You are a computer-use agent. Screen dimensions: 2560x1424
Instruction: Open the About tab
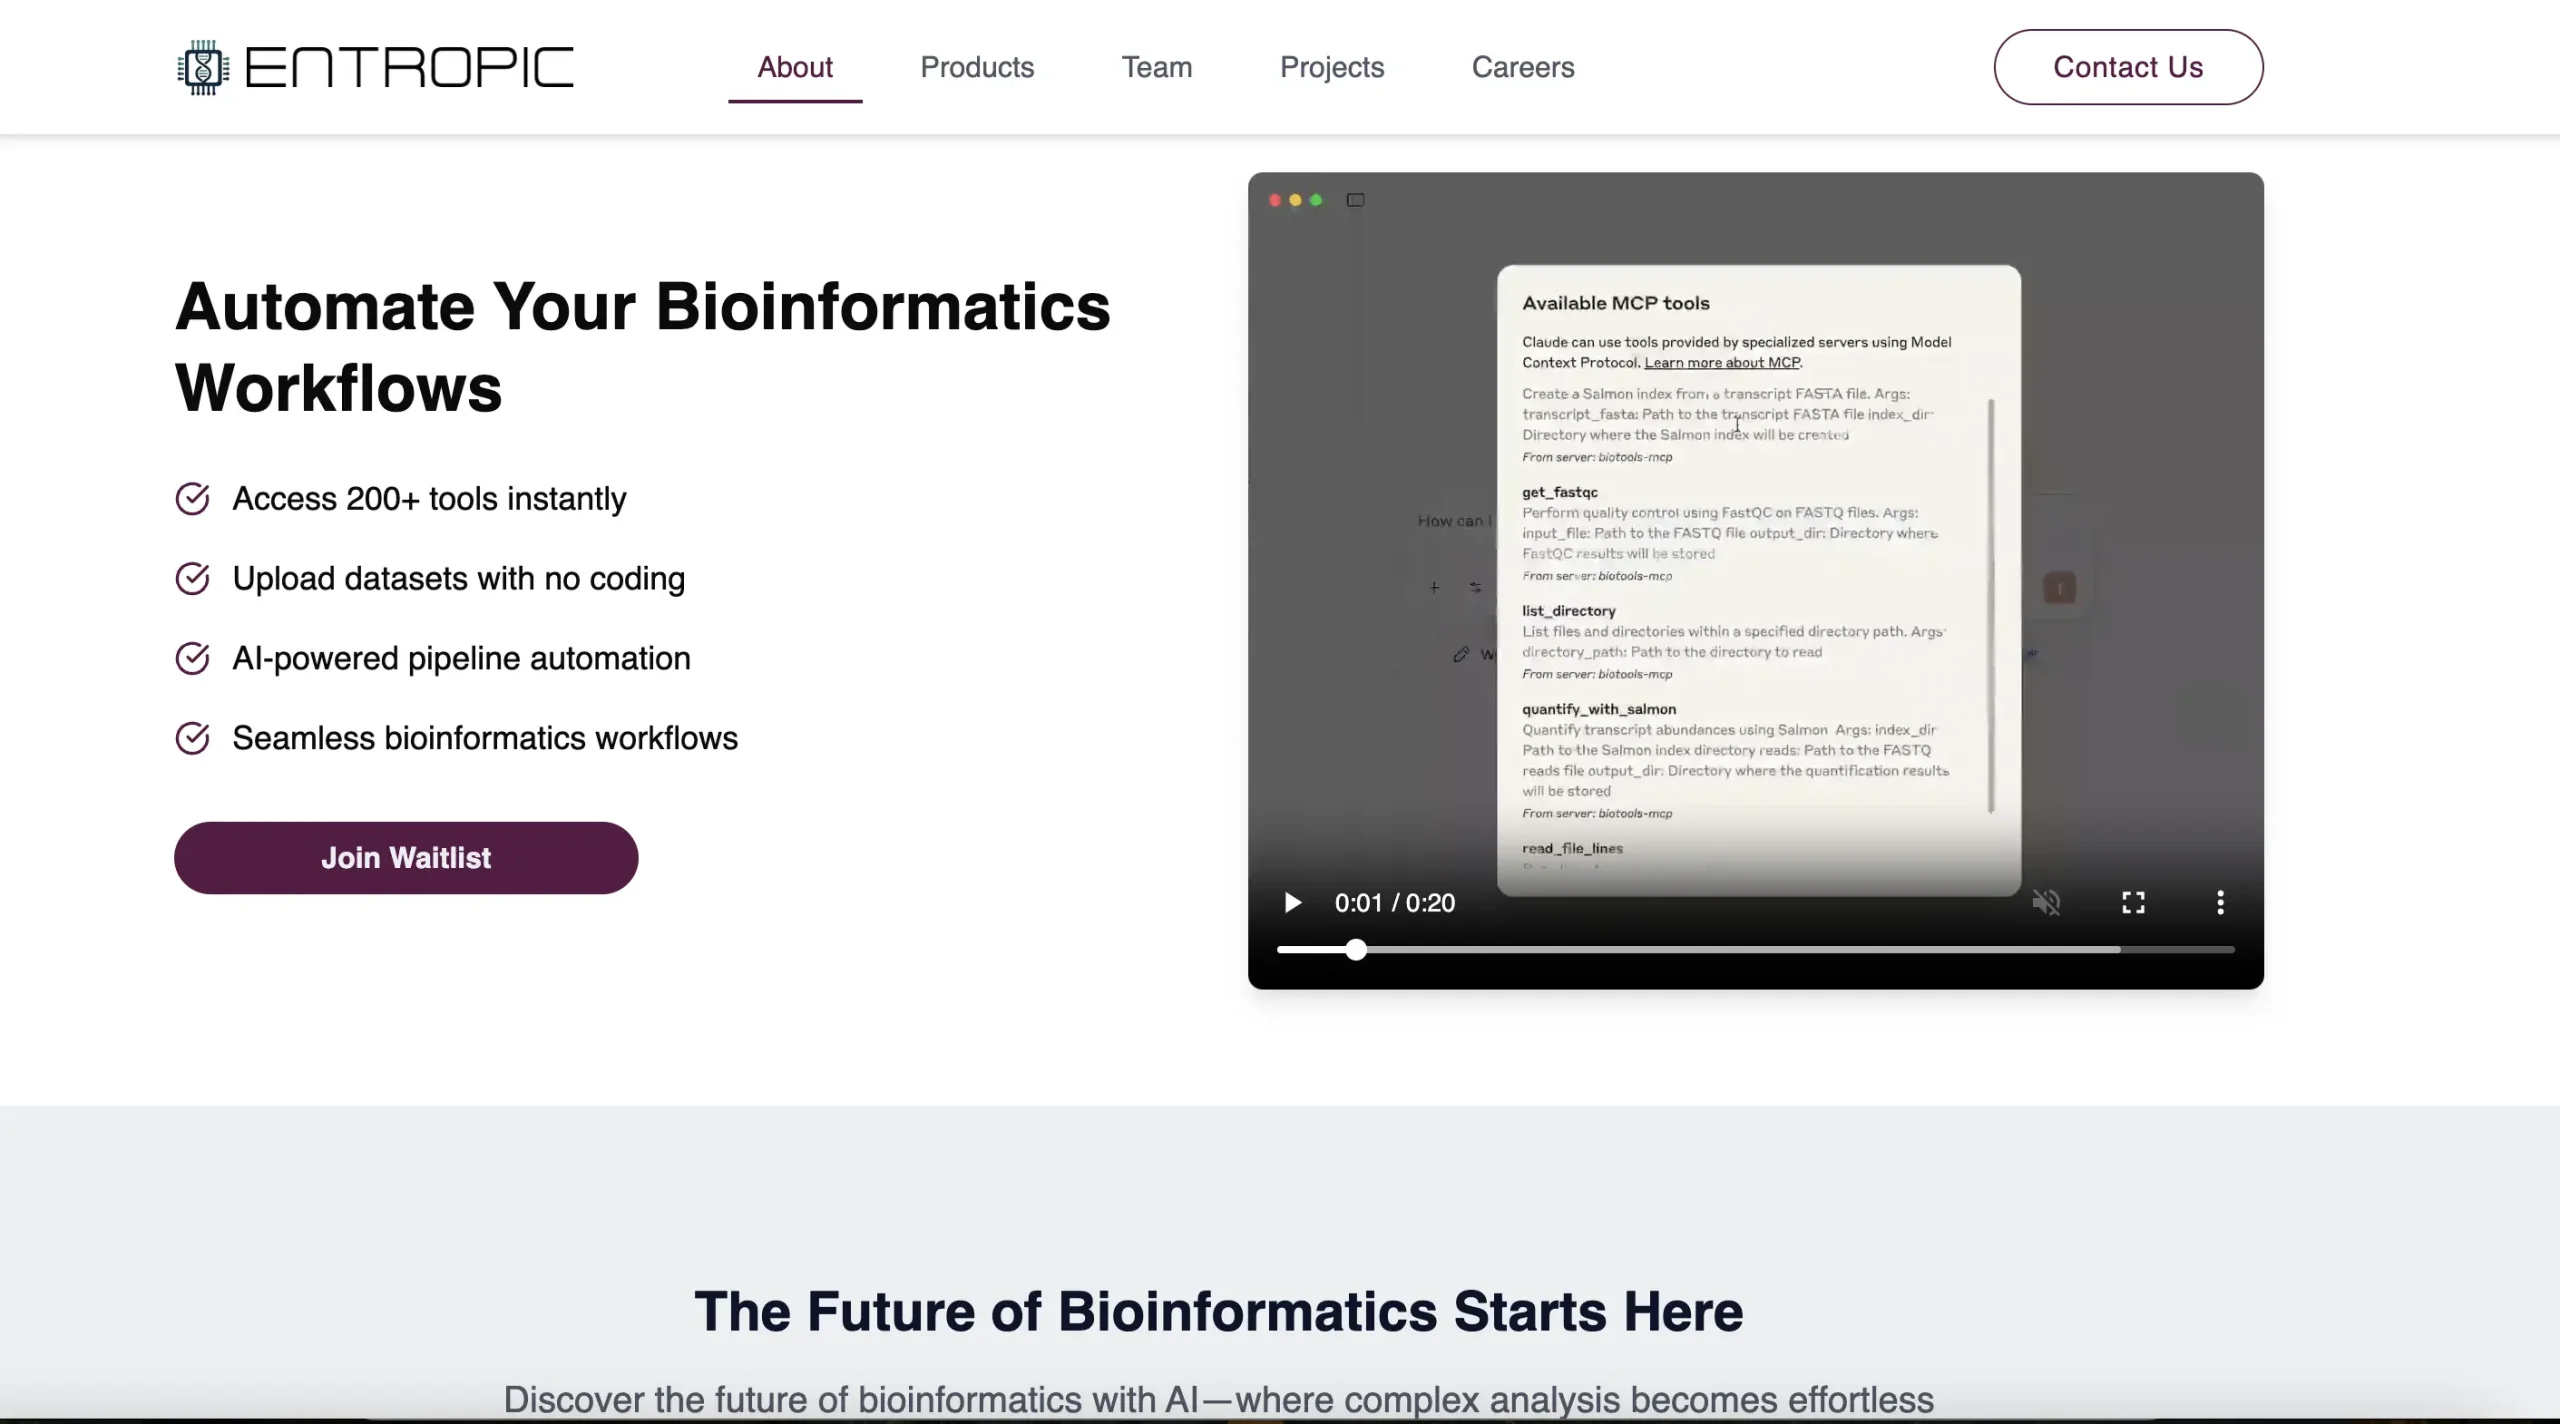tap(795, 67)
